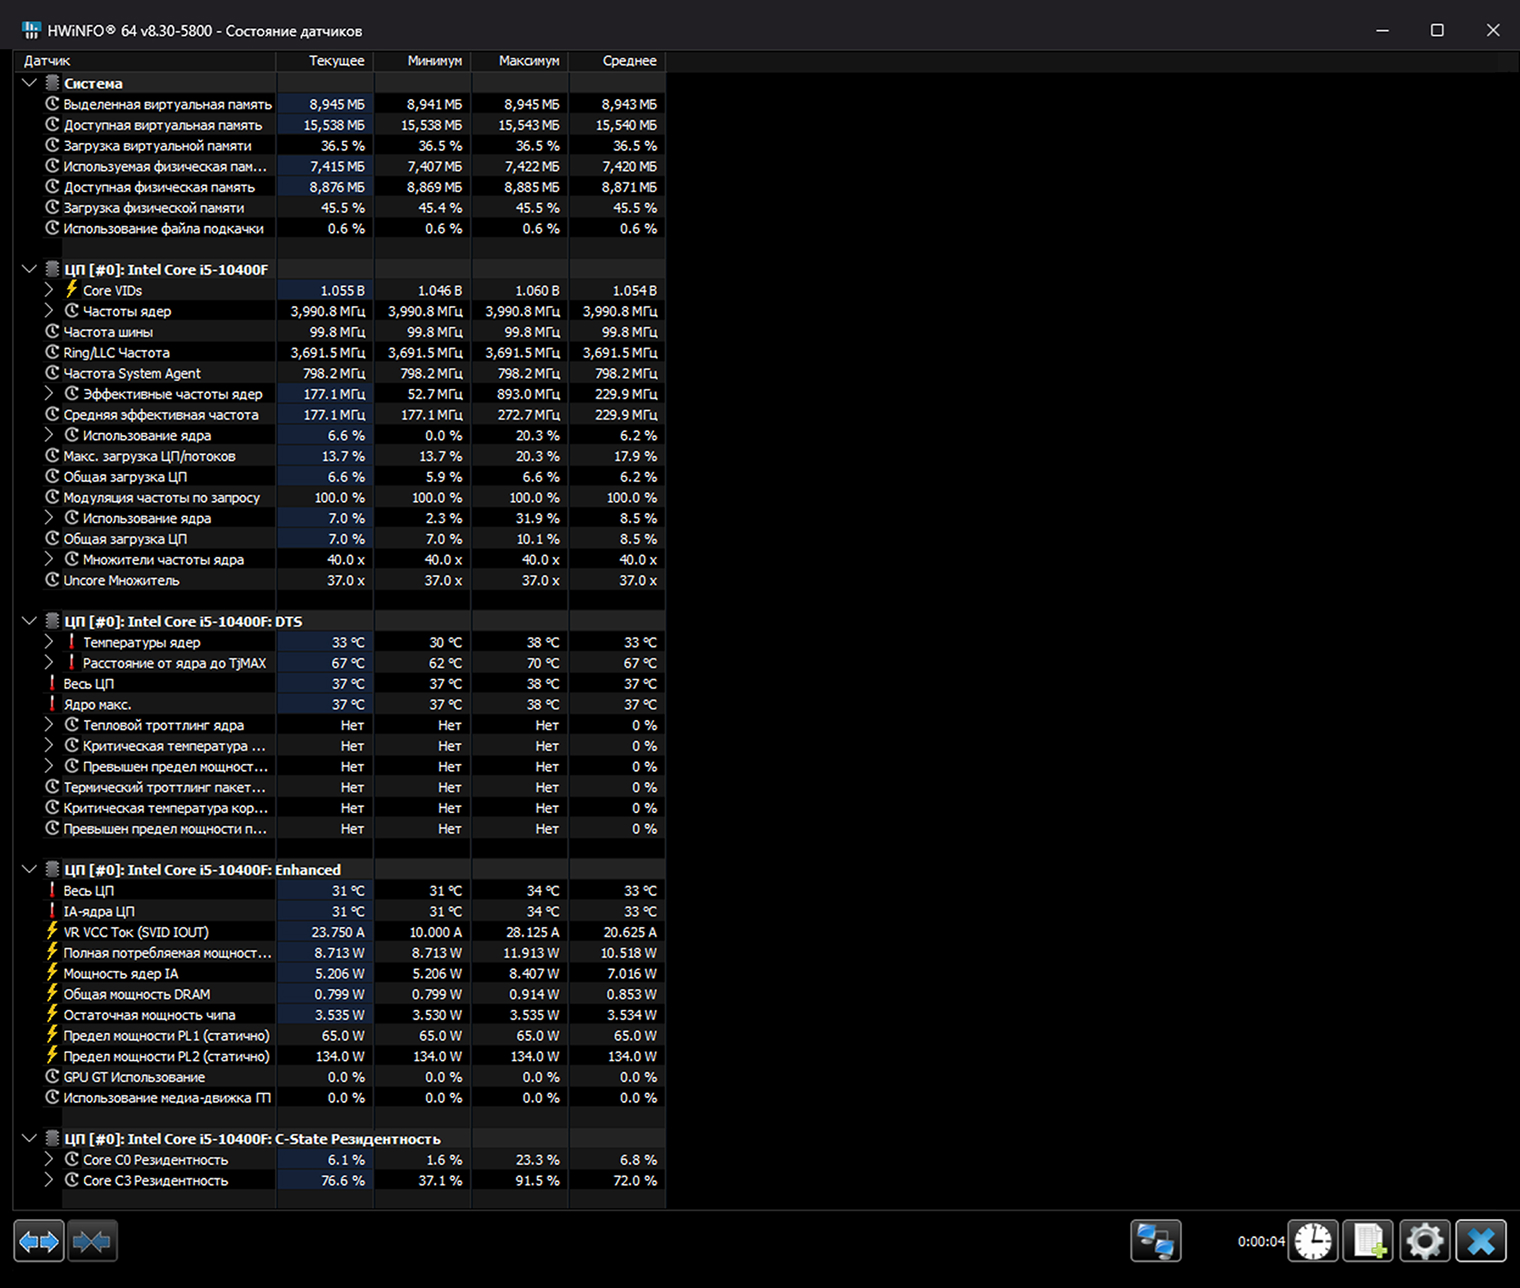Screen dimensions: 1520x1288
Task: Click the Текущее column header
Action: point(325,61)
